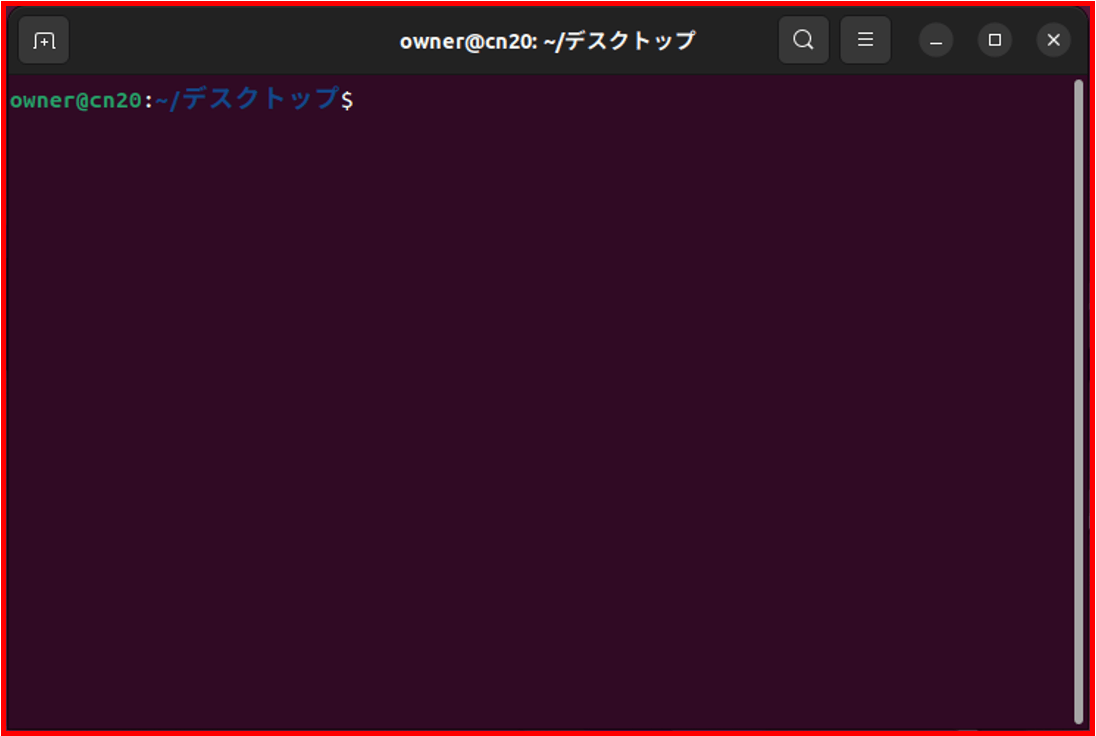This screenshot has height=736, width=1096.
Task: Click header bar gap left of the title
Action: coord(230,41)
